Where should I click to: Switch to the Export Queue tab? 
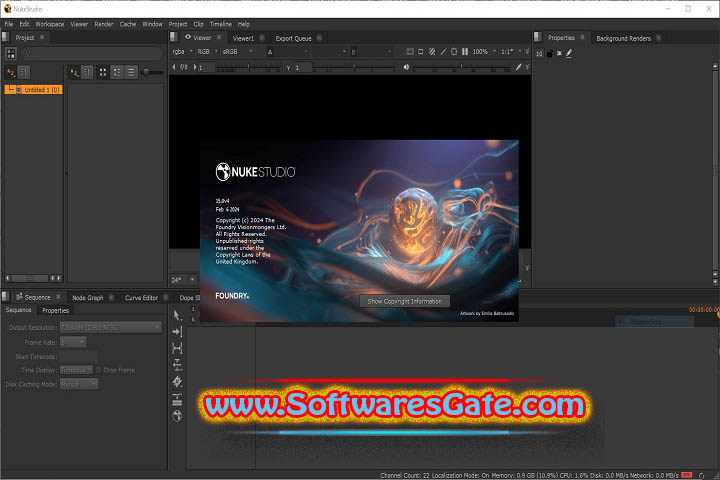pyautogui.click(x=293, y=38)
